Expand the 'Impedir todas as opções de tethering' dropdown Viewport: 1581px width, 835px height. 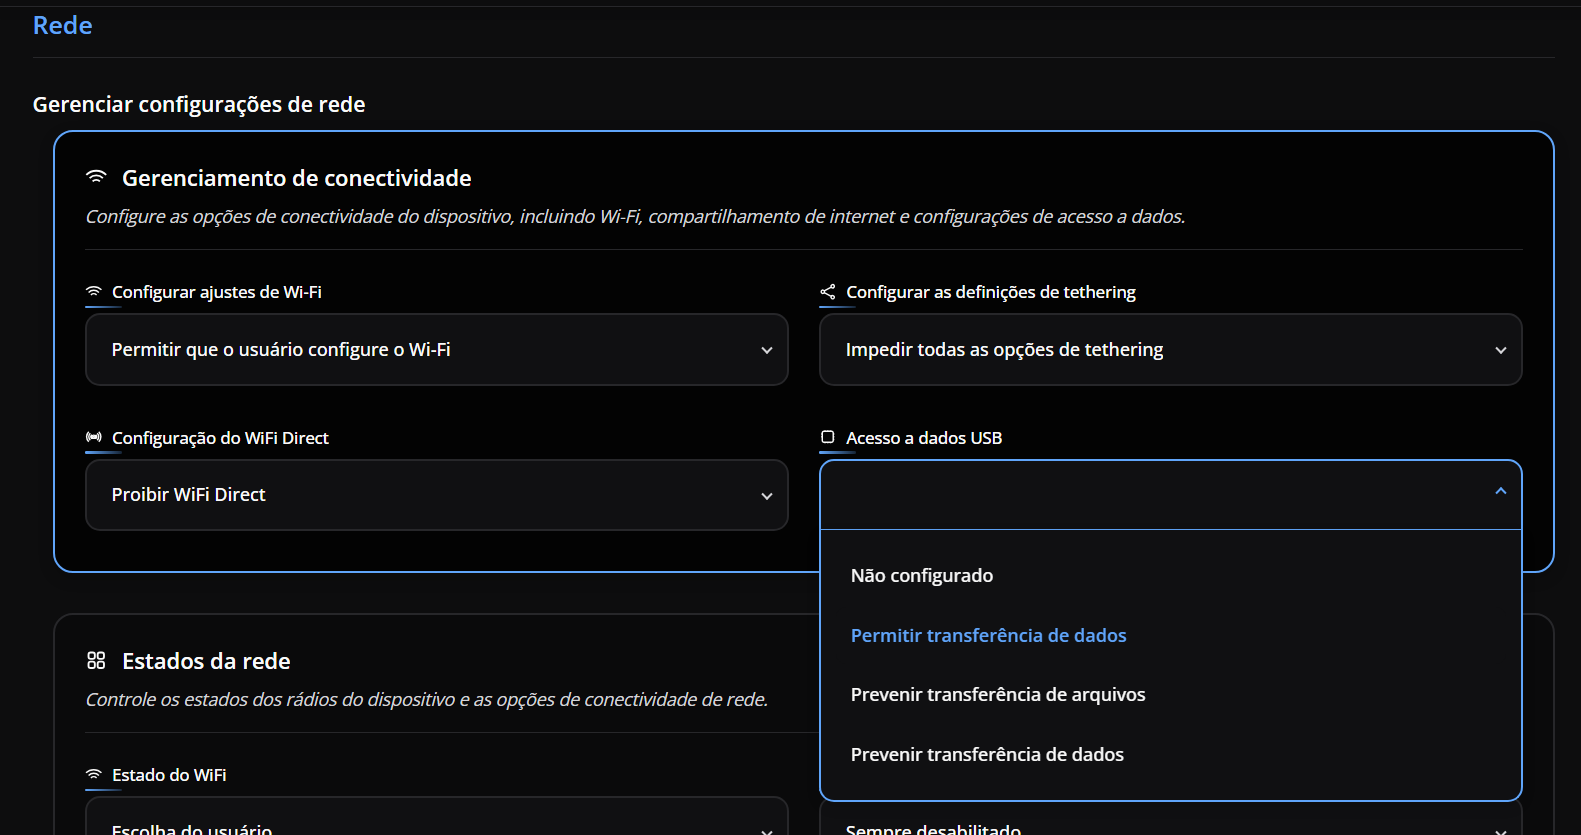1170,350
